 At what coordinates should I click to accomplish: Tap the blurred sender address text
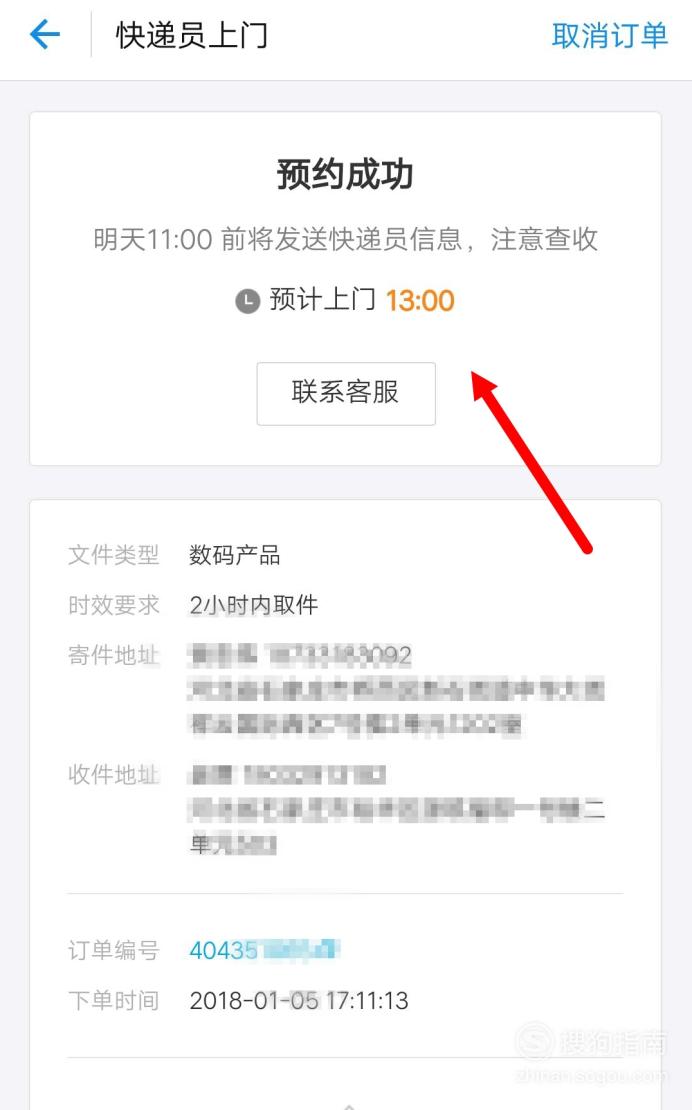[x=396, y=690]
